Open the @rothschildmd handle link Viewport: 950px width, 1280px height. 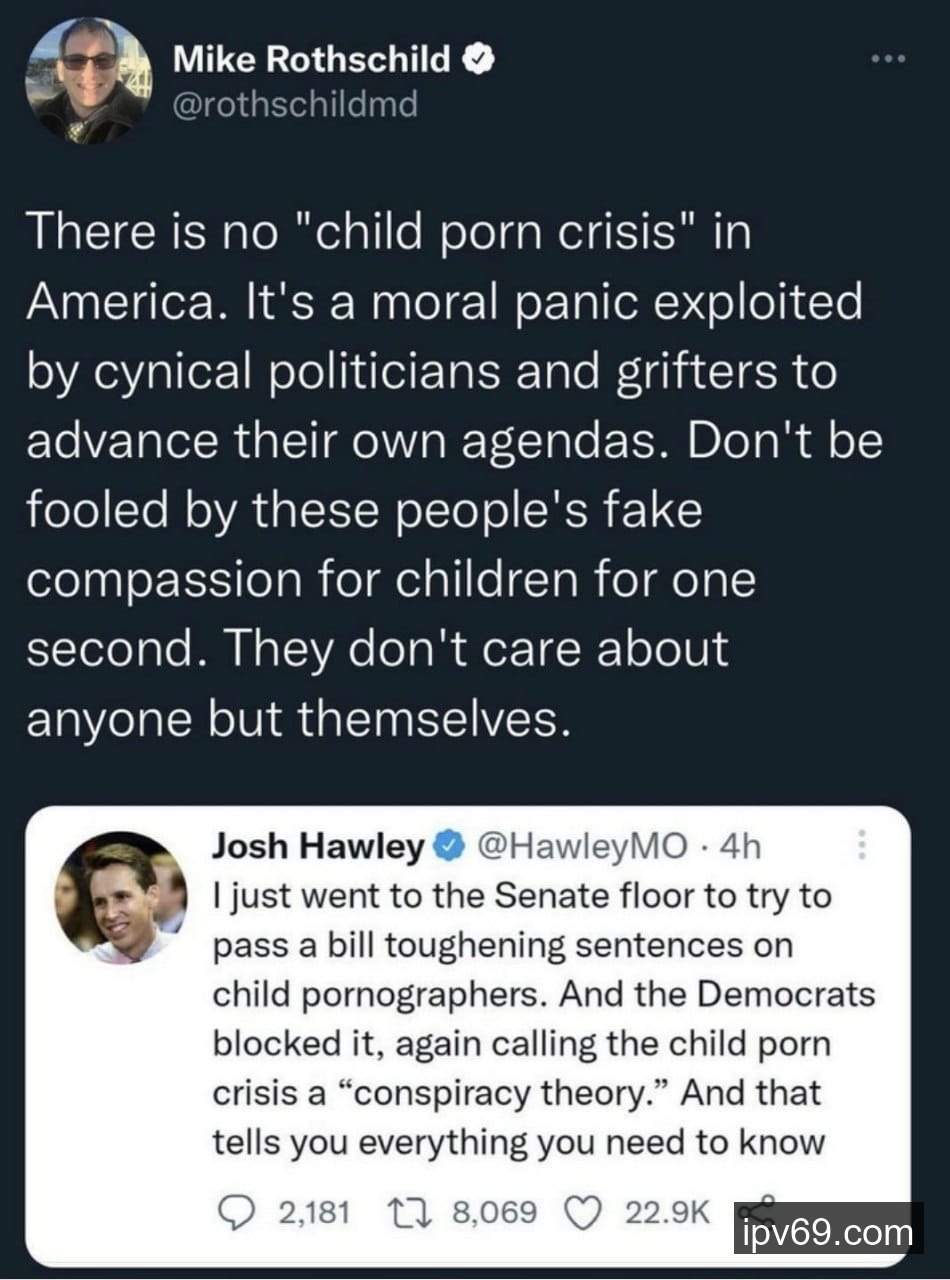coord(296,104)
